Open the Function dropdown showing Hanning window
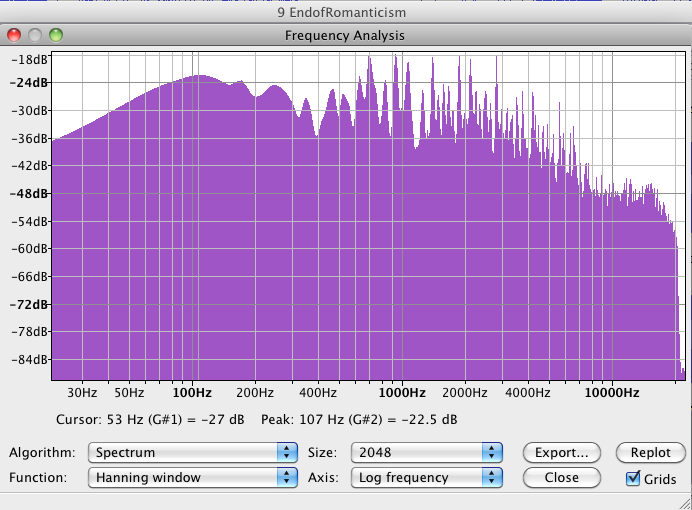Screen dimensions: 692x510 coord(193,477)
